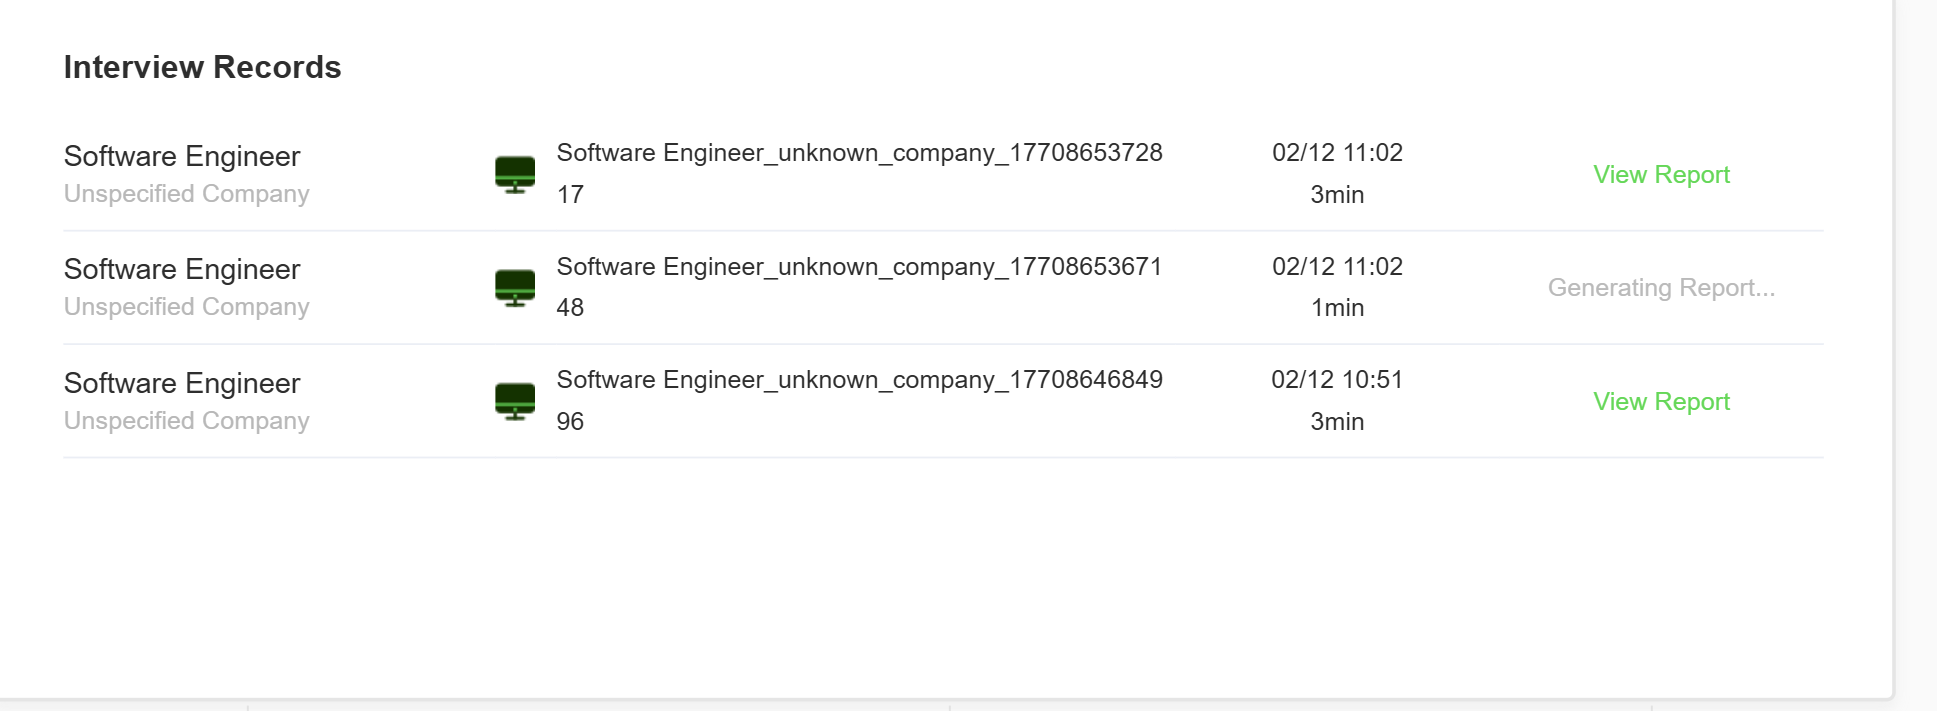Click Unspecified Company in the Generating Report row

(186, 307)
